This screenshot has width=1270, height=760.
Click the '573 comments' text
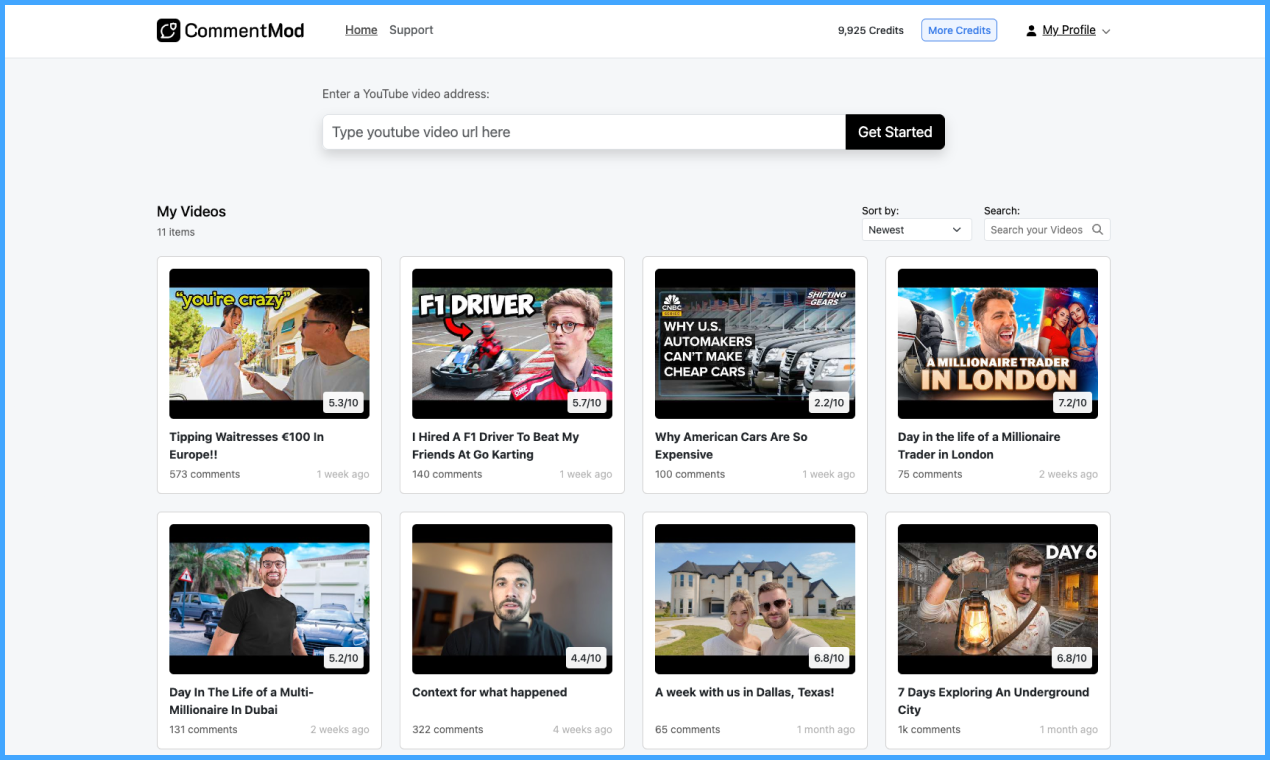204,474
